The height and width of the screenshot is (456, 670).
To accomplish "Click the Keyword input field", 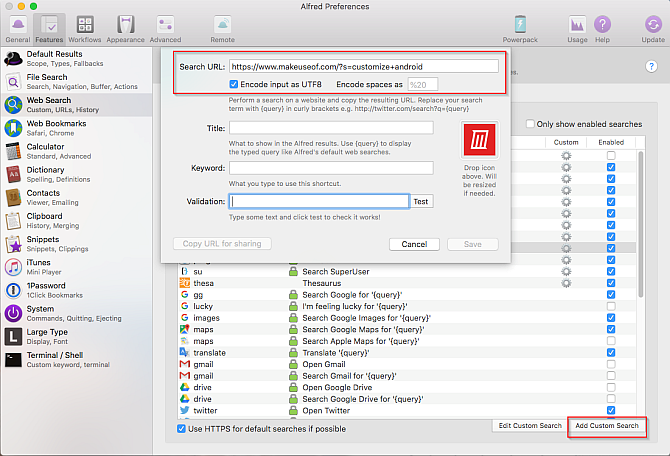I will click(331, 168).
